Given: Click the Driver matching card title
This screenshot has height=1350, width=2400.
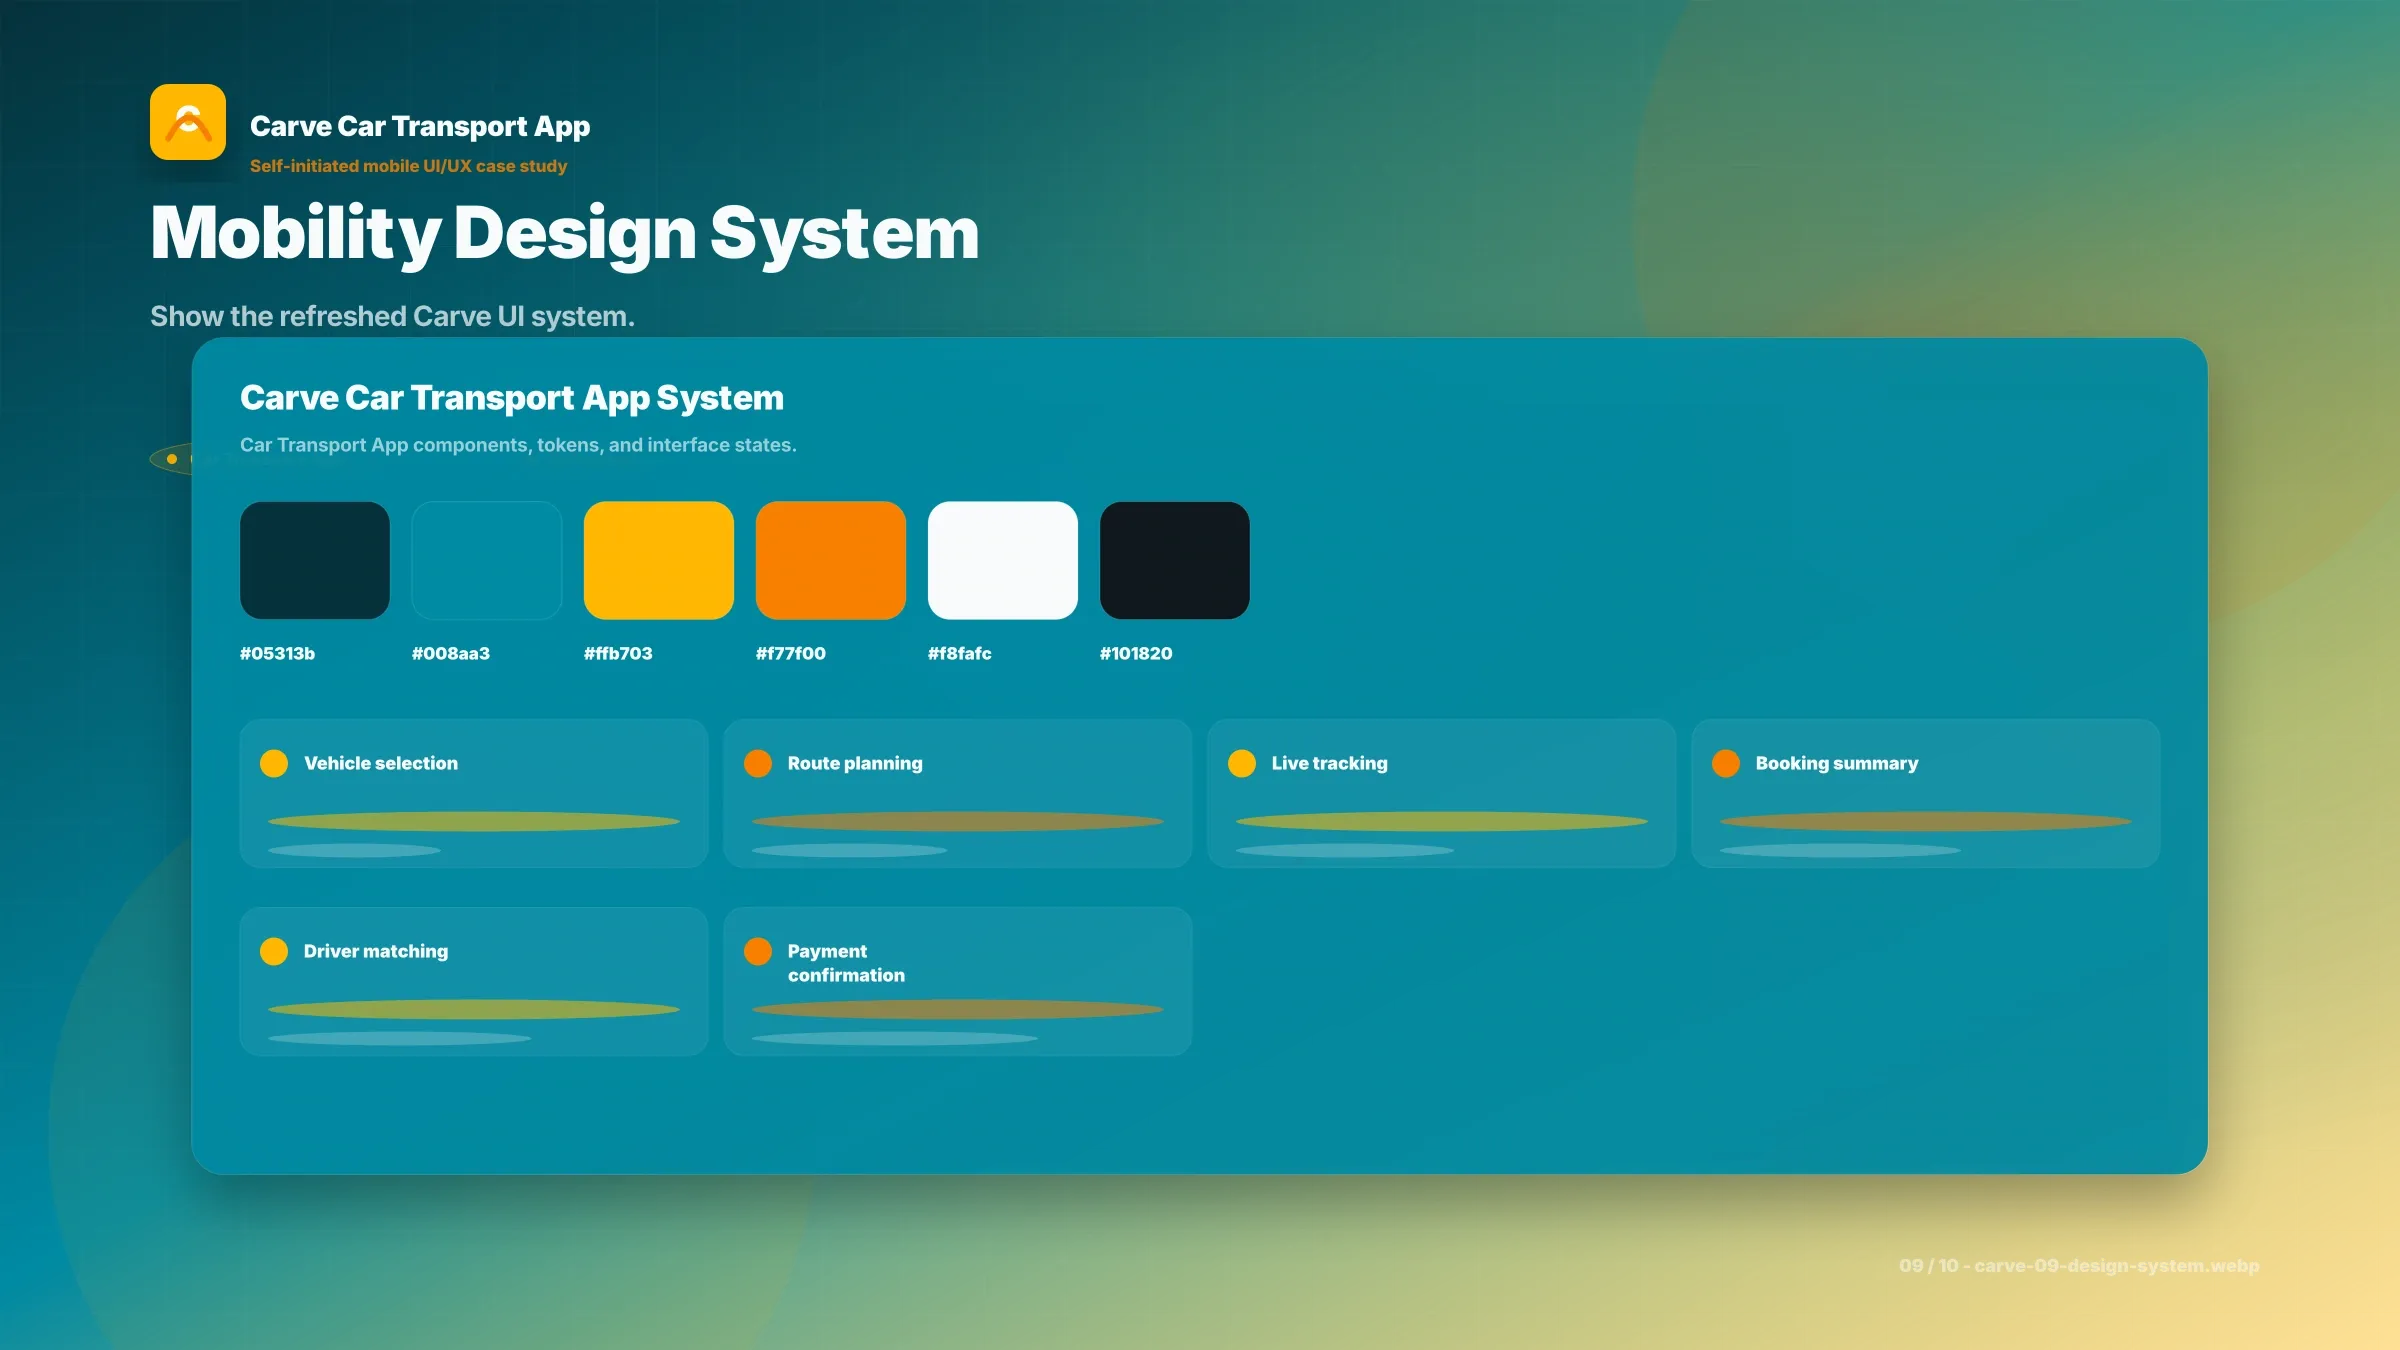Looking at the screenshot, I should coord(376,951).
